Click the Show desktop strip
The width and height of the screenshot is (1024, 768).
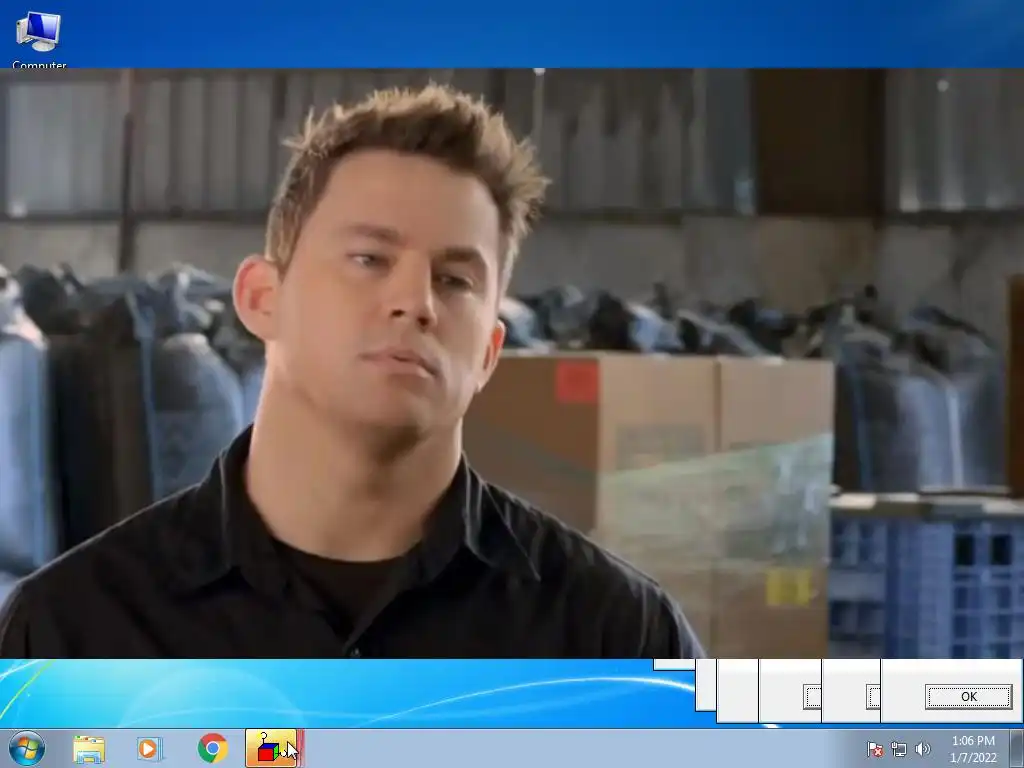pos(1017,748)
